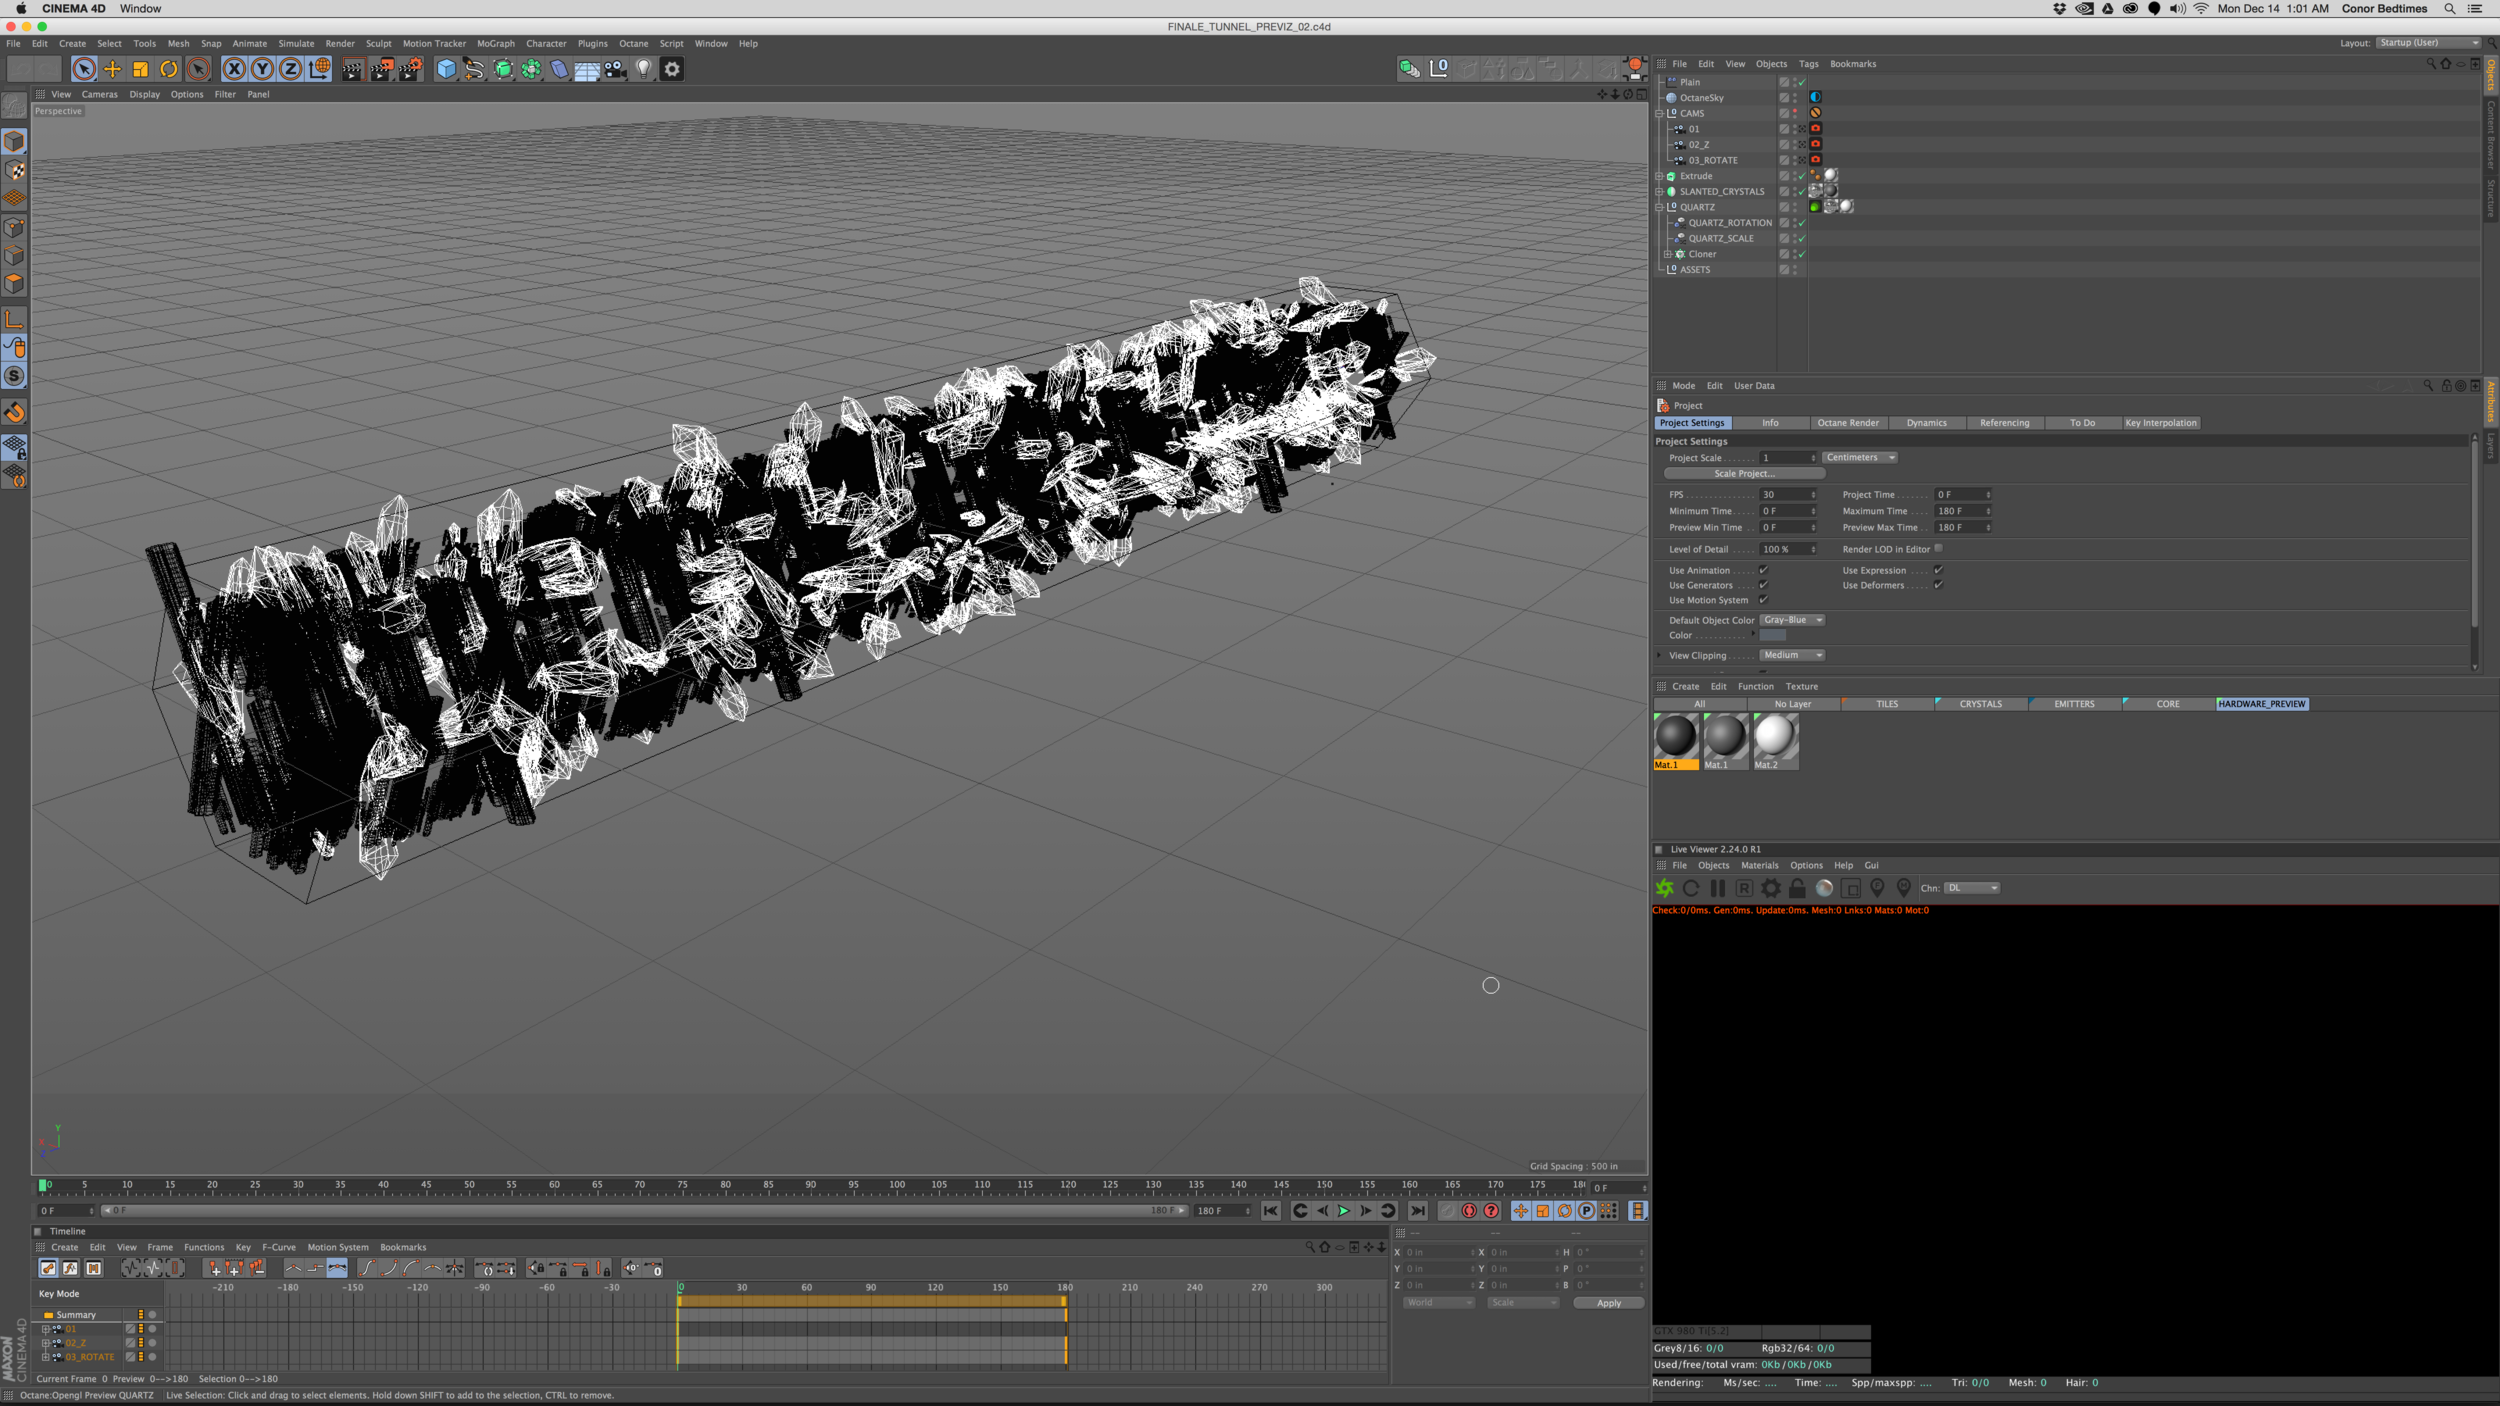This screenshot has width=2500, height=1406.
Task: Open the viewport Cameras menu
Action: (x=99, y=95)
